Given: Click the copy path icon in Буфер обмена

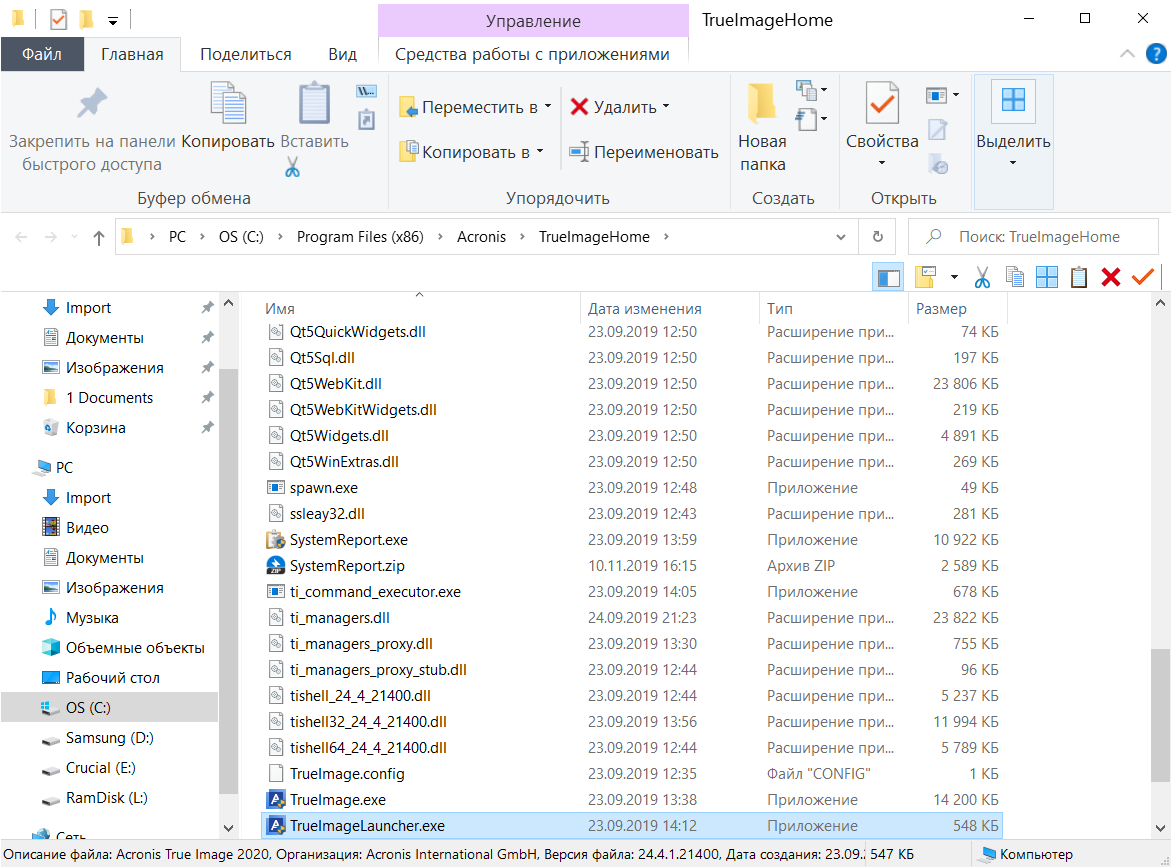Looking at the screenshot, I should tap(366, 91).
